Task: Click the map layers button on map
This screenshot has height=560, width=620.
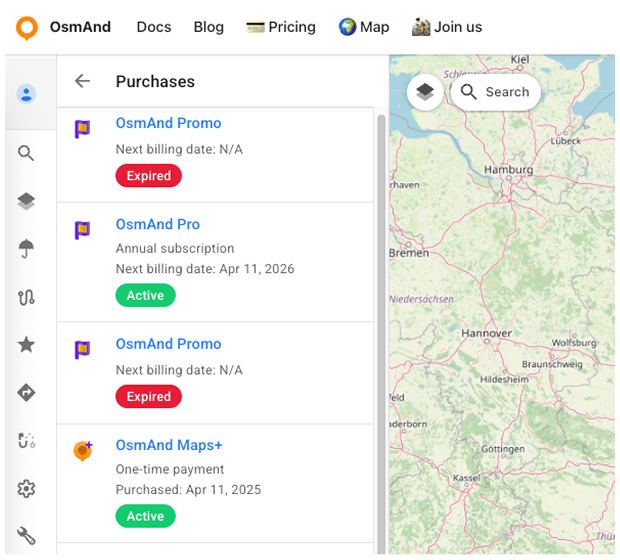Action: [x=425, y=92]
